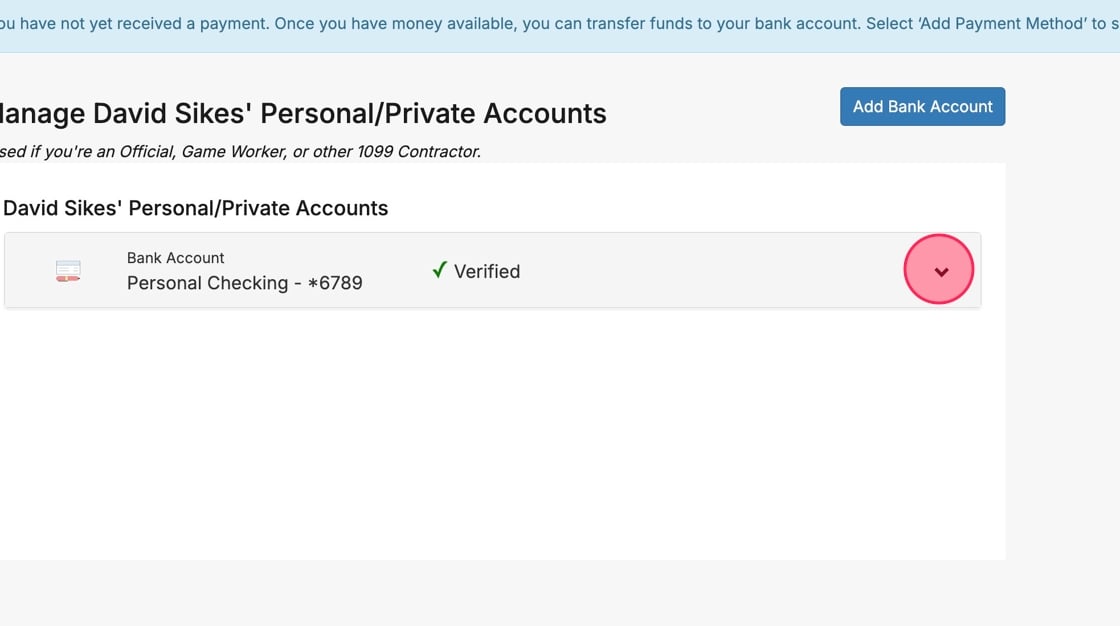Click the small Bank Account label

[176, 258]
